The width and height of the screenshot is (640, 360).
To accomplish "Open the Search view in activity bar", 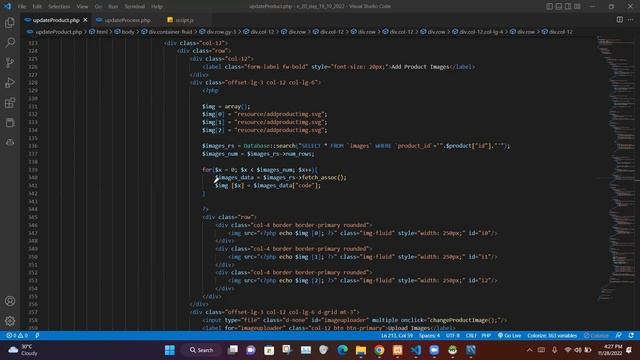I will pos(10,42).
